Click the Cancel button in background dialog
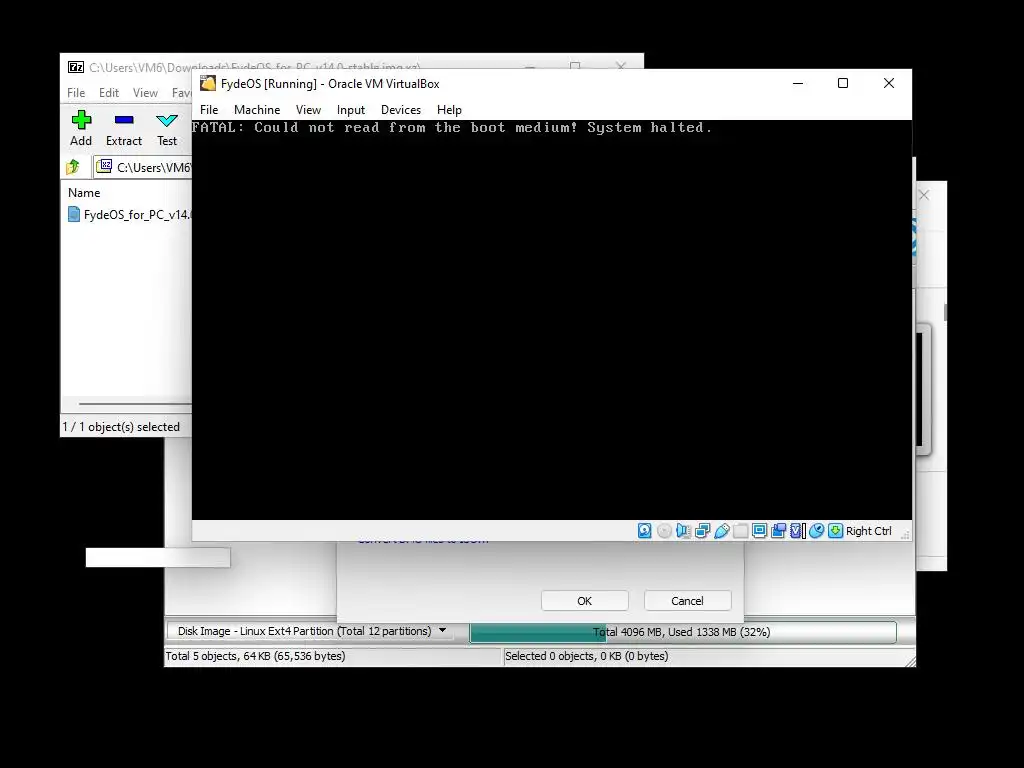1024x768 pixels. coord(687,601)
